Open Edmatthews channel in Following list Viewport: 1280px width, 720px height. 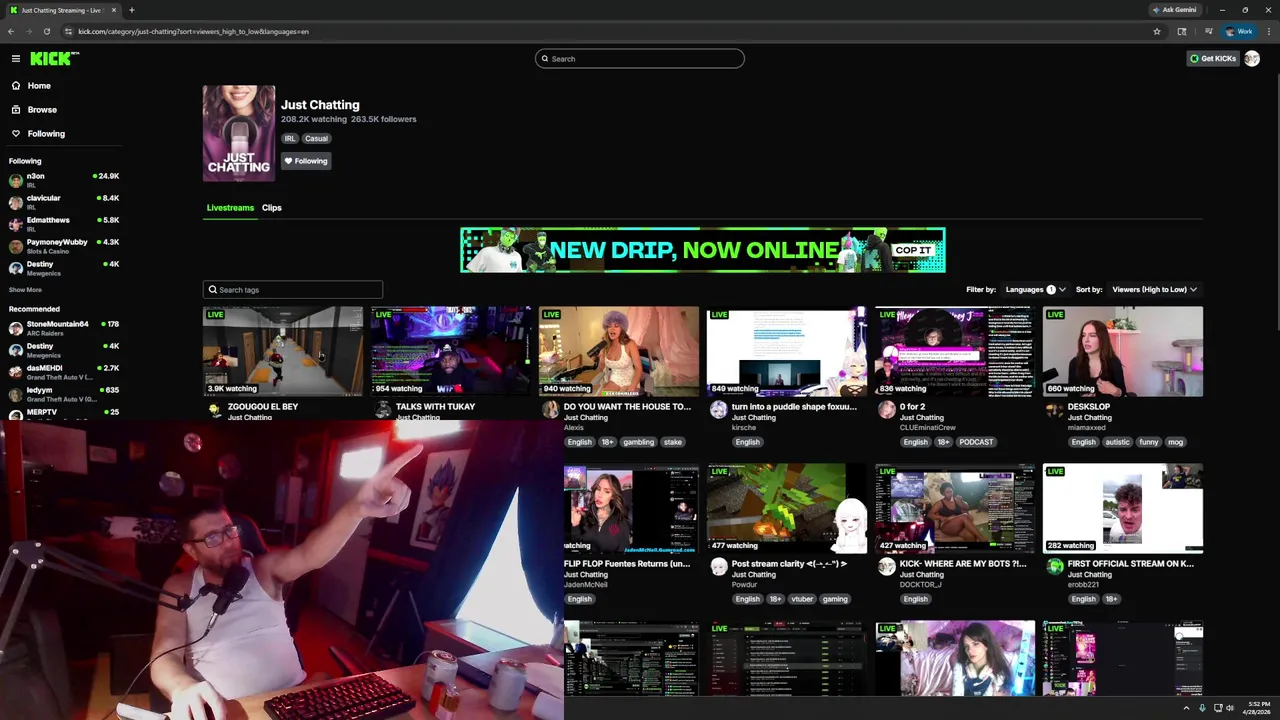pyautogui.click(x=64, y=223)
